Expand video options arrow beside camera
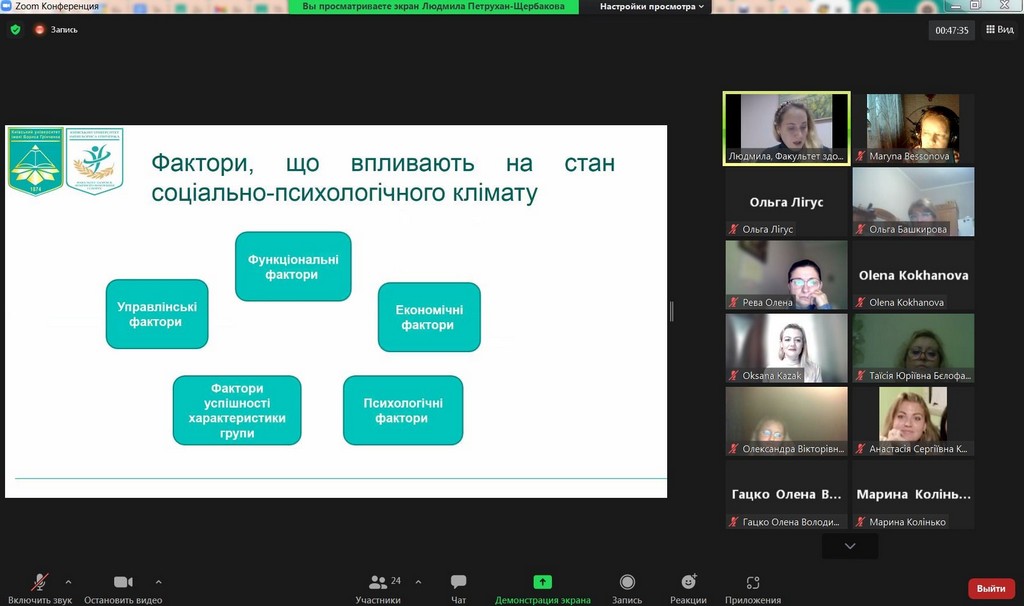The width and height of the screenshot is (1024, 606). coord(158,581)
